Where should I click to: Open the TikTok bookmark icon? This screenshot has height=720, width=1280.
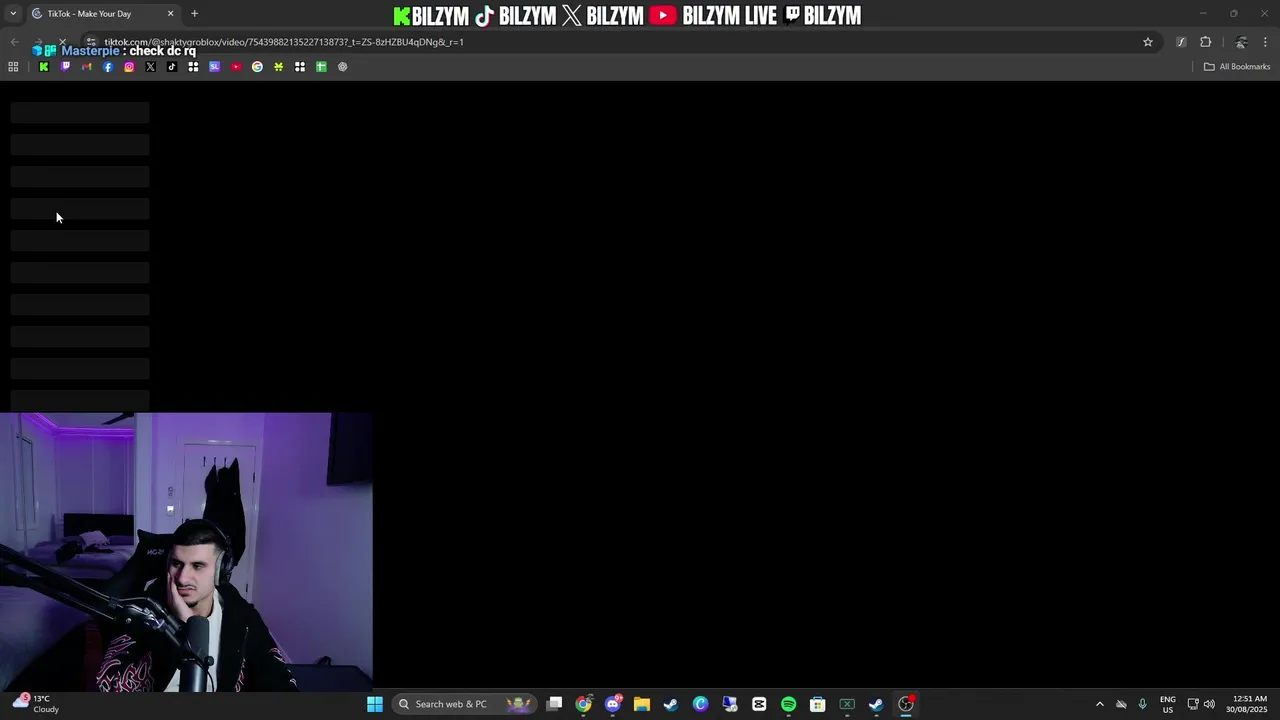click(172, 67)
